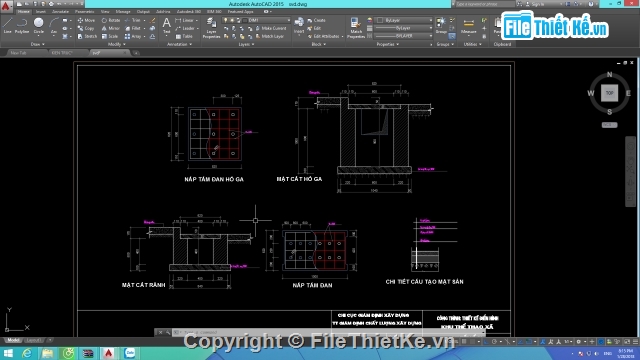
Task: Toggle the layer freeze sun icon
Action: click(232, 20)
